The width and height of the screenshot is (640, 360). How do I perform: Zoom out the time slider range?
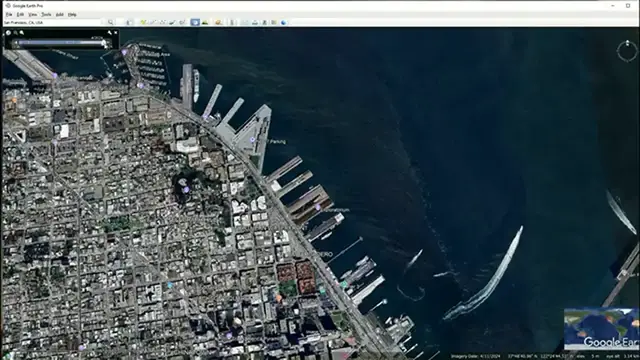click(16, 33)
